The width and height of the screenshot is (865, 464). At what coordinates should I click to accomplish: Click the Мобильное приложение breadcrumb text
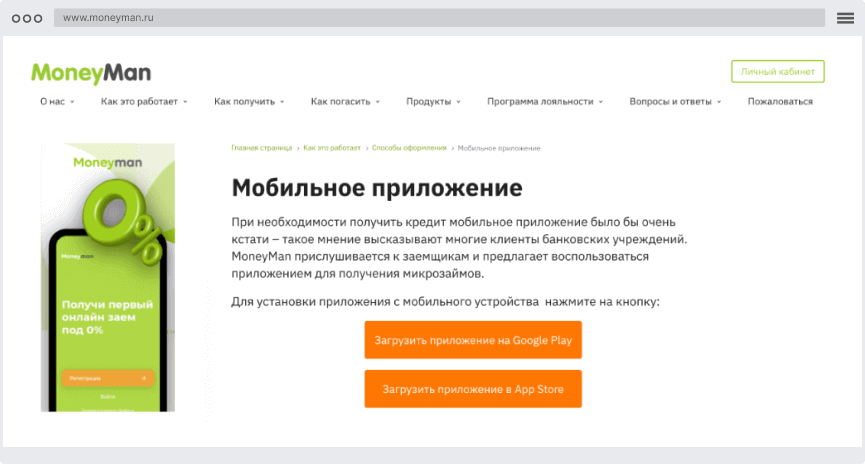[499, 148]
